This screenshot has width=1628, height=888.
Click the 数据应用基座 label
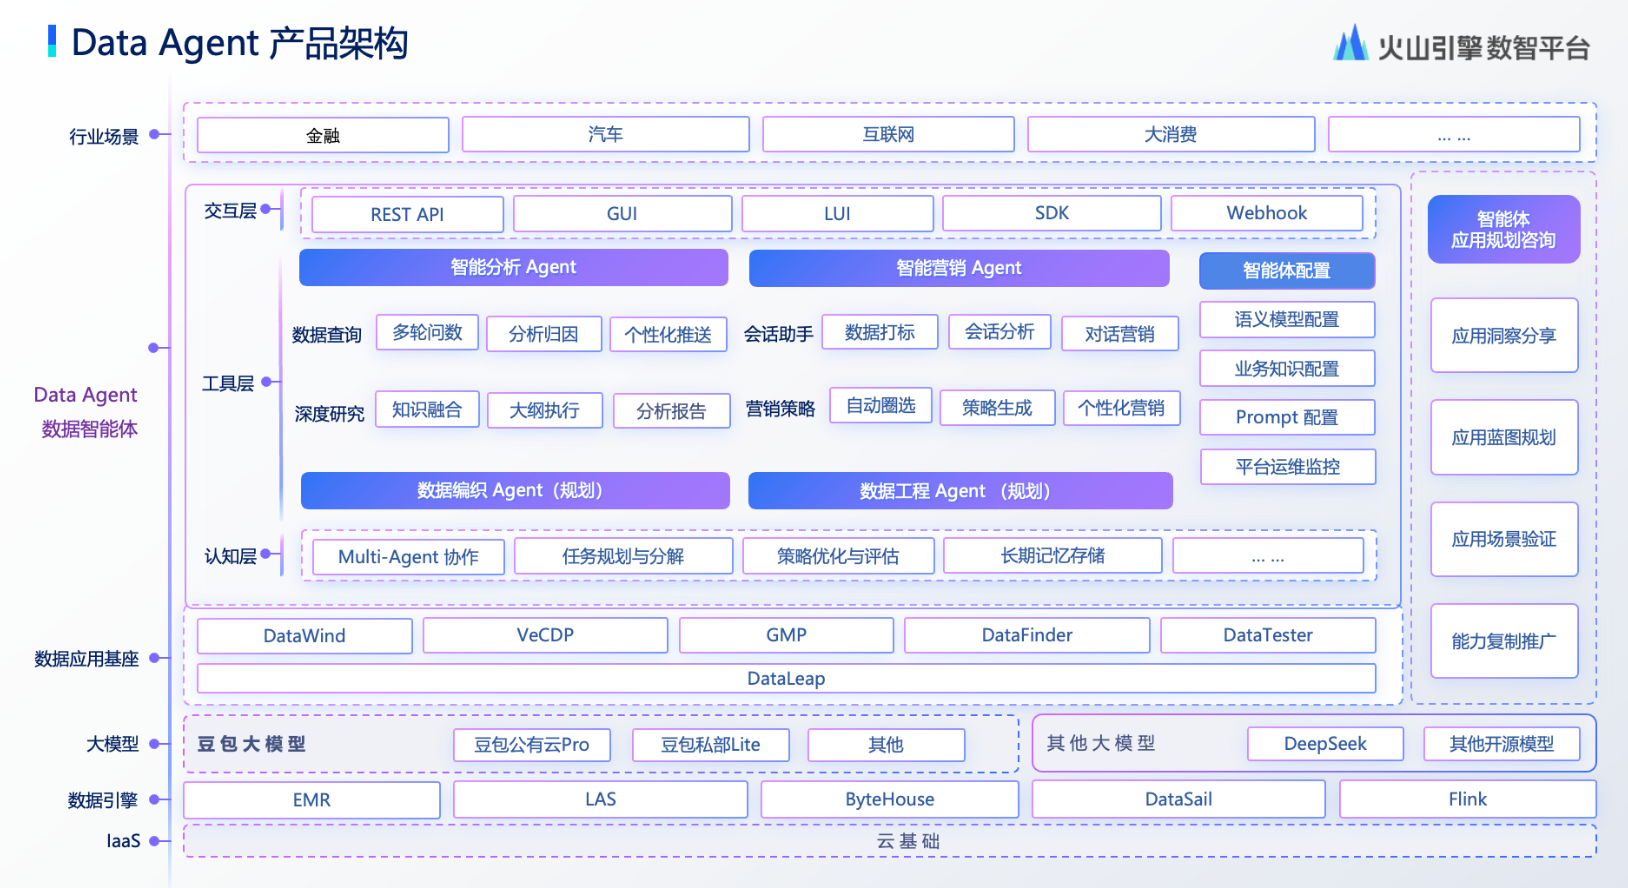tap(86, 658)
